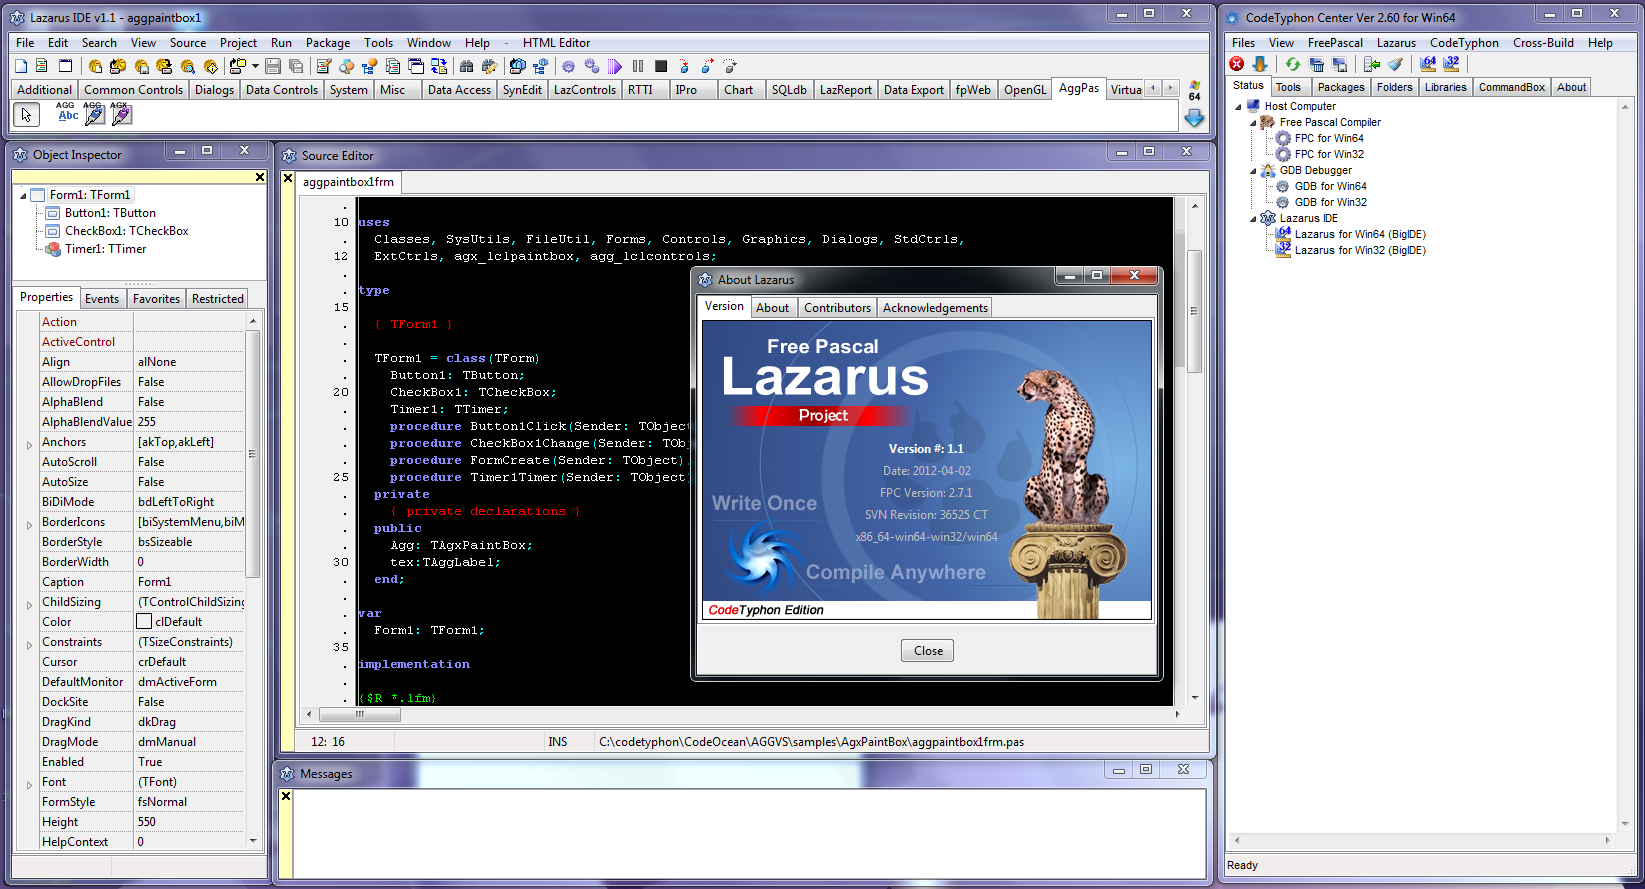Click the first gear Build icon
Image resolution: width=1645 pixels, height=889 pixels.
tap(568, 66)
